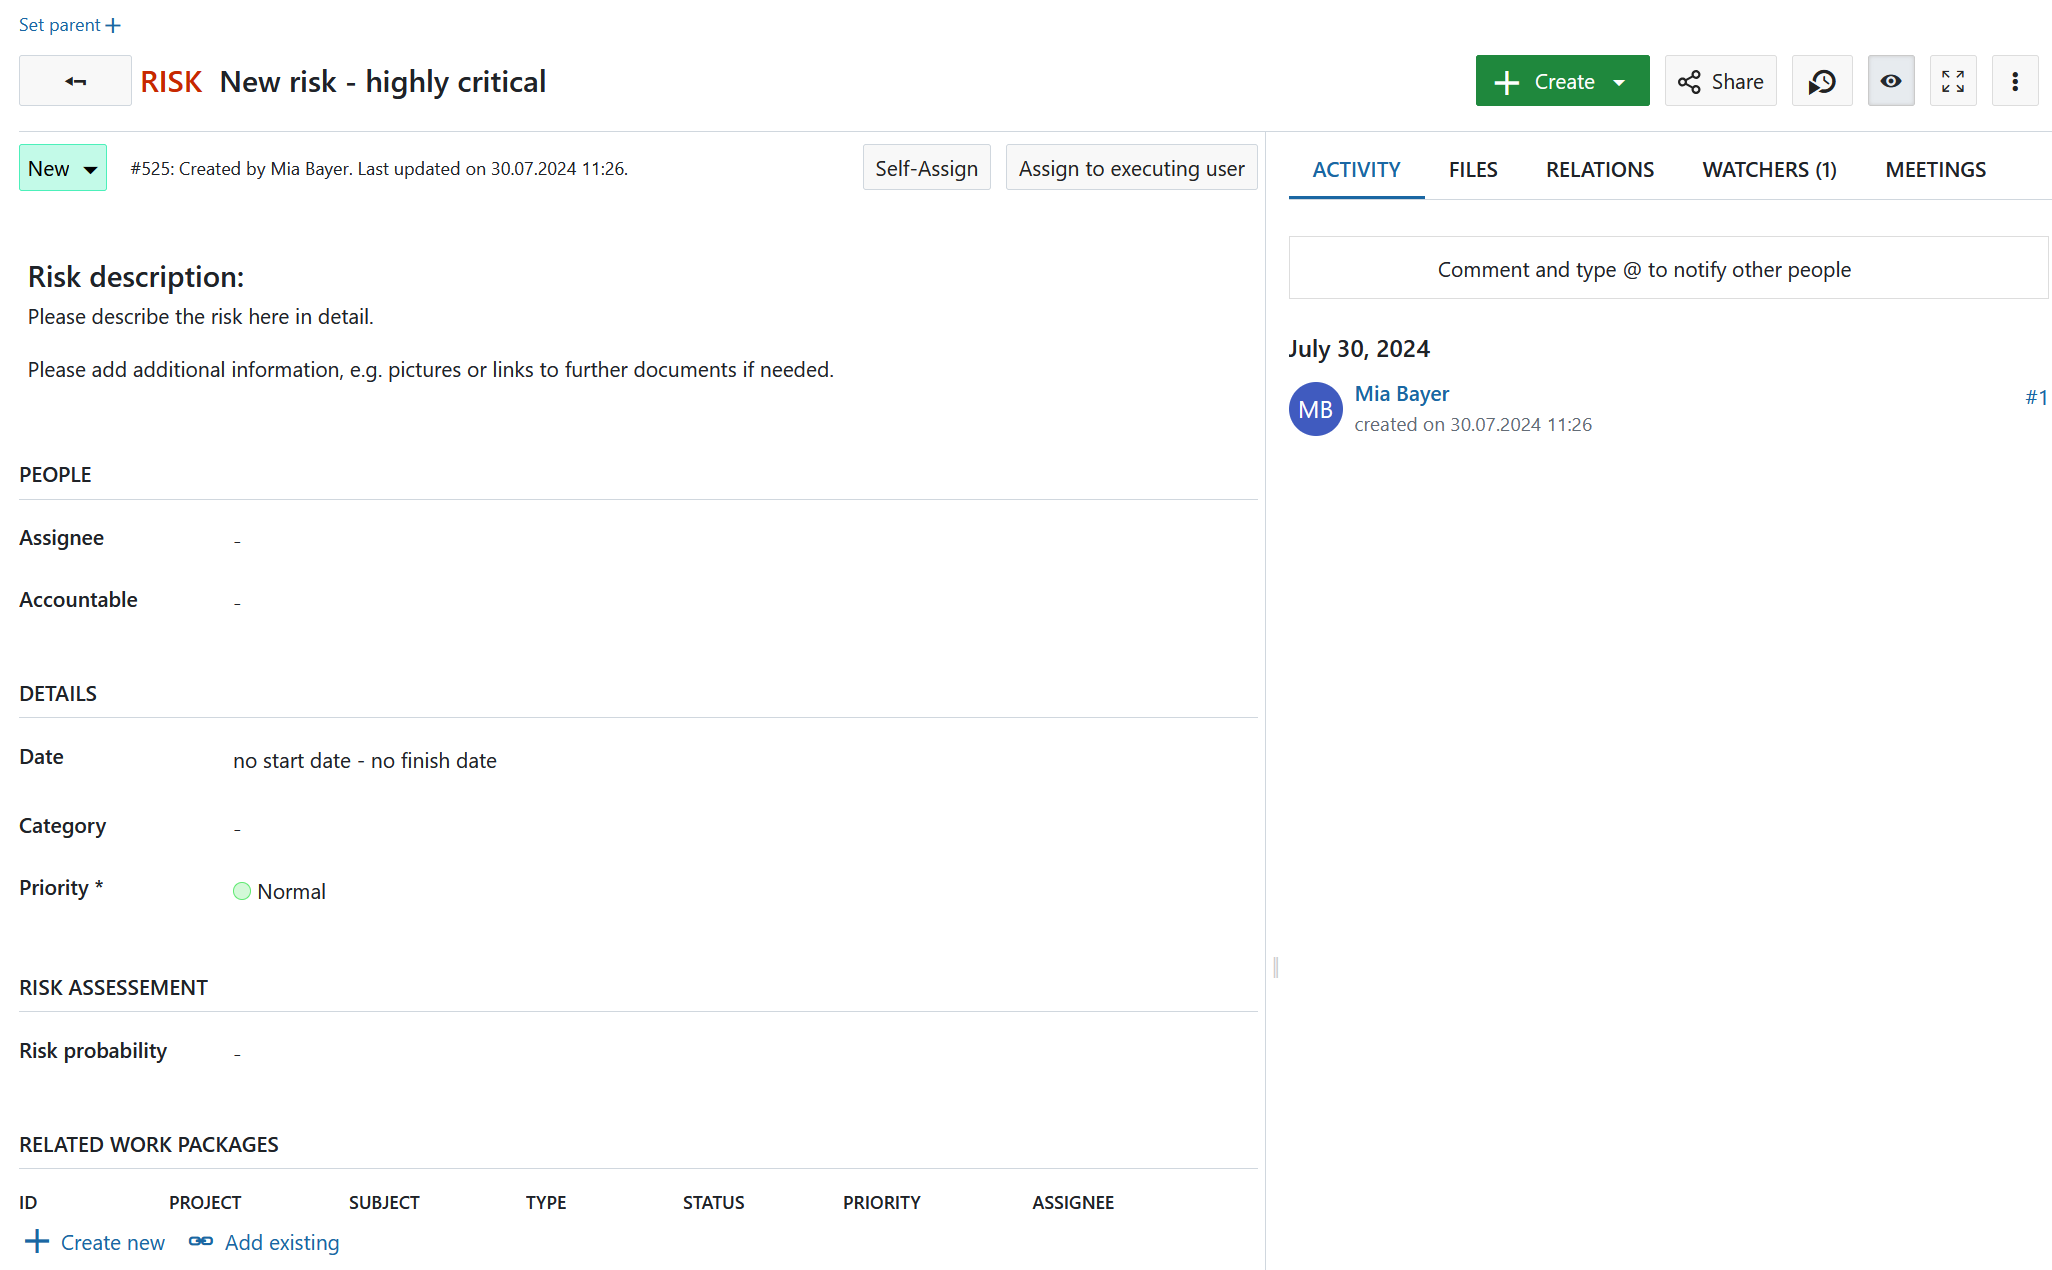Select the green priority indicator dot

(241, 891)
